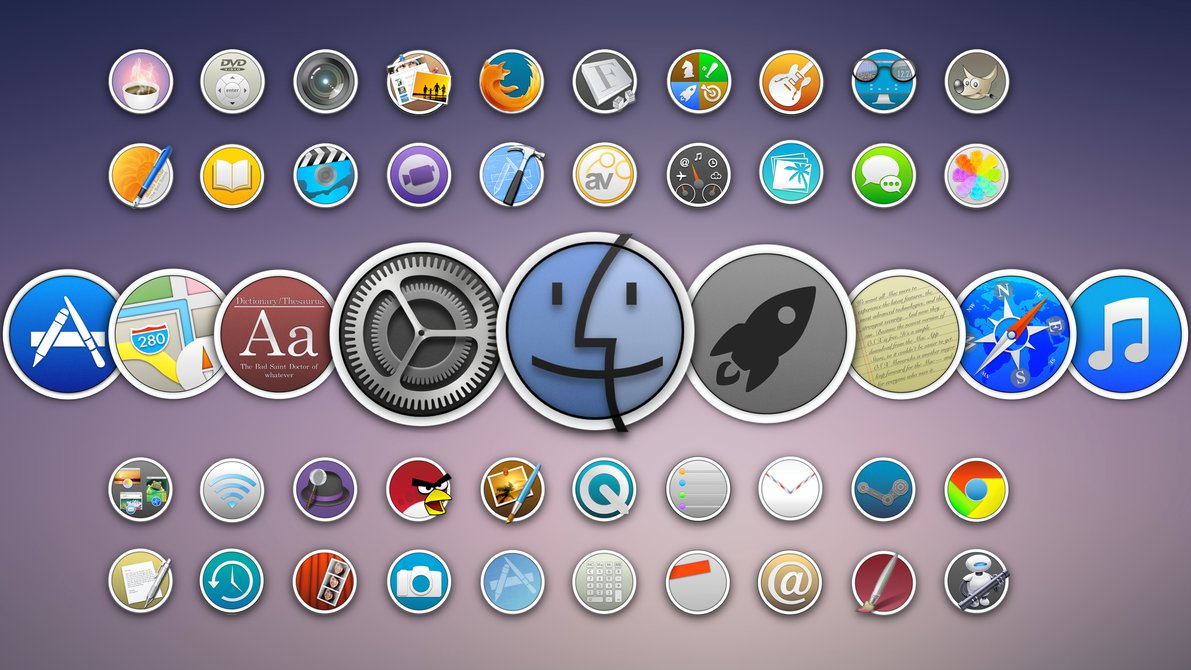
Task: Open the steaming coffee cup icon
Action: point(141,81)
